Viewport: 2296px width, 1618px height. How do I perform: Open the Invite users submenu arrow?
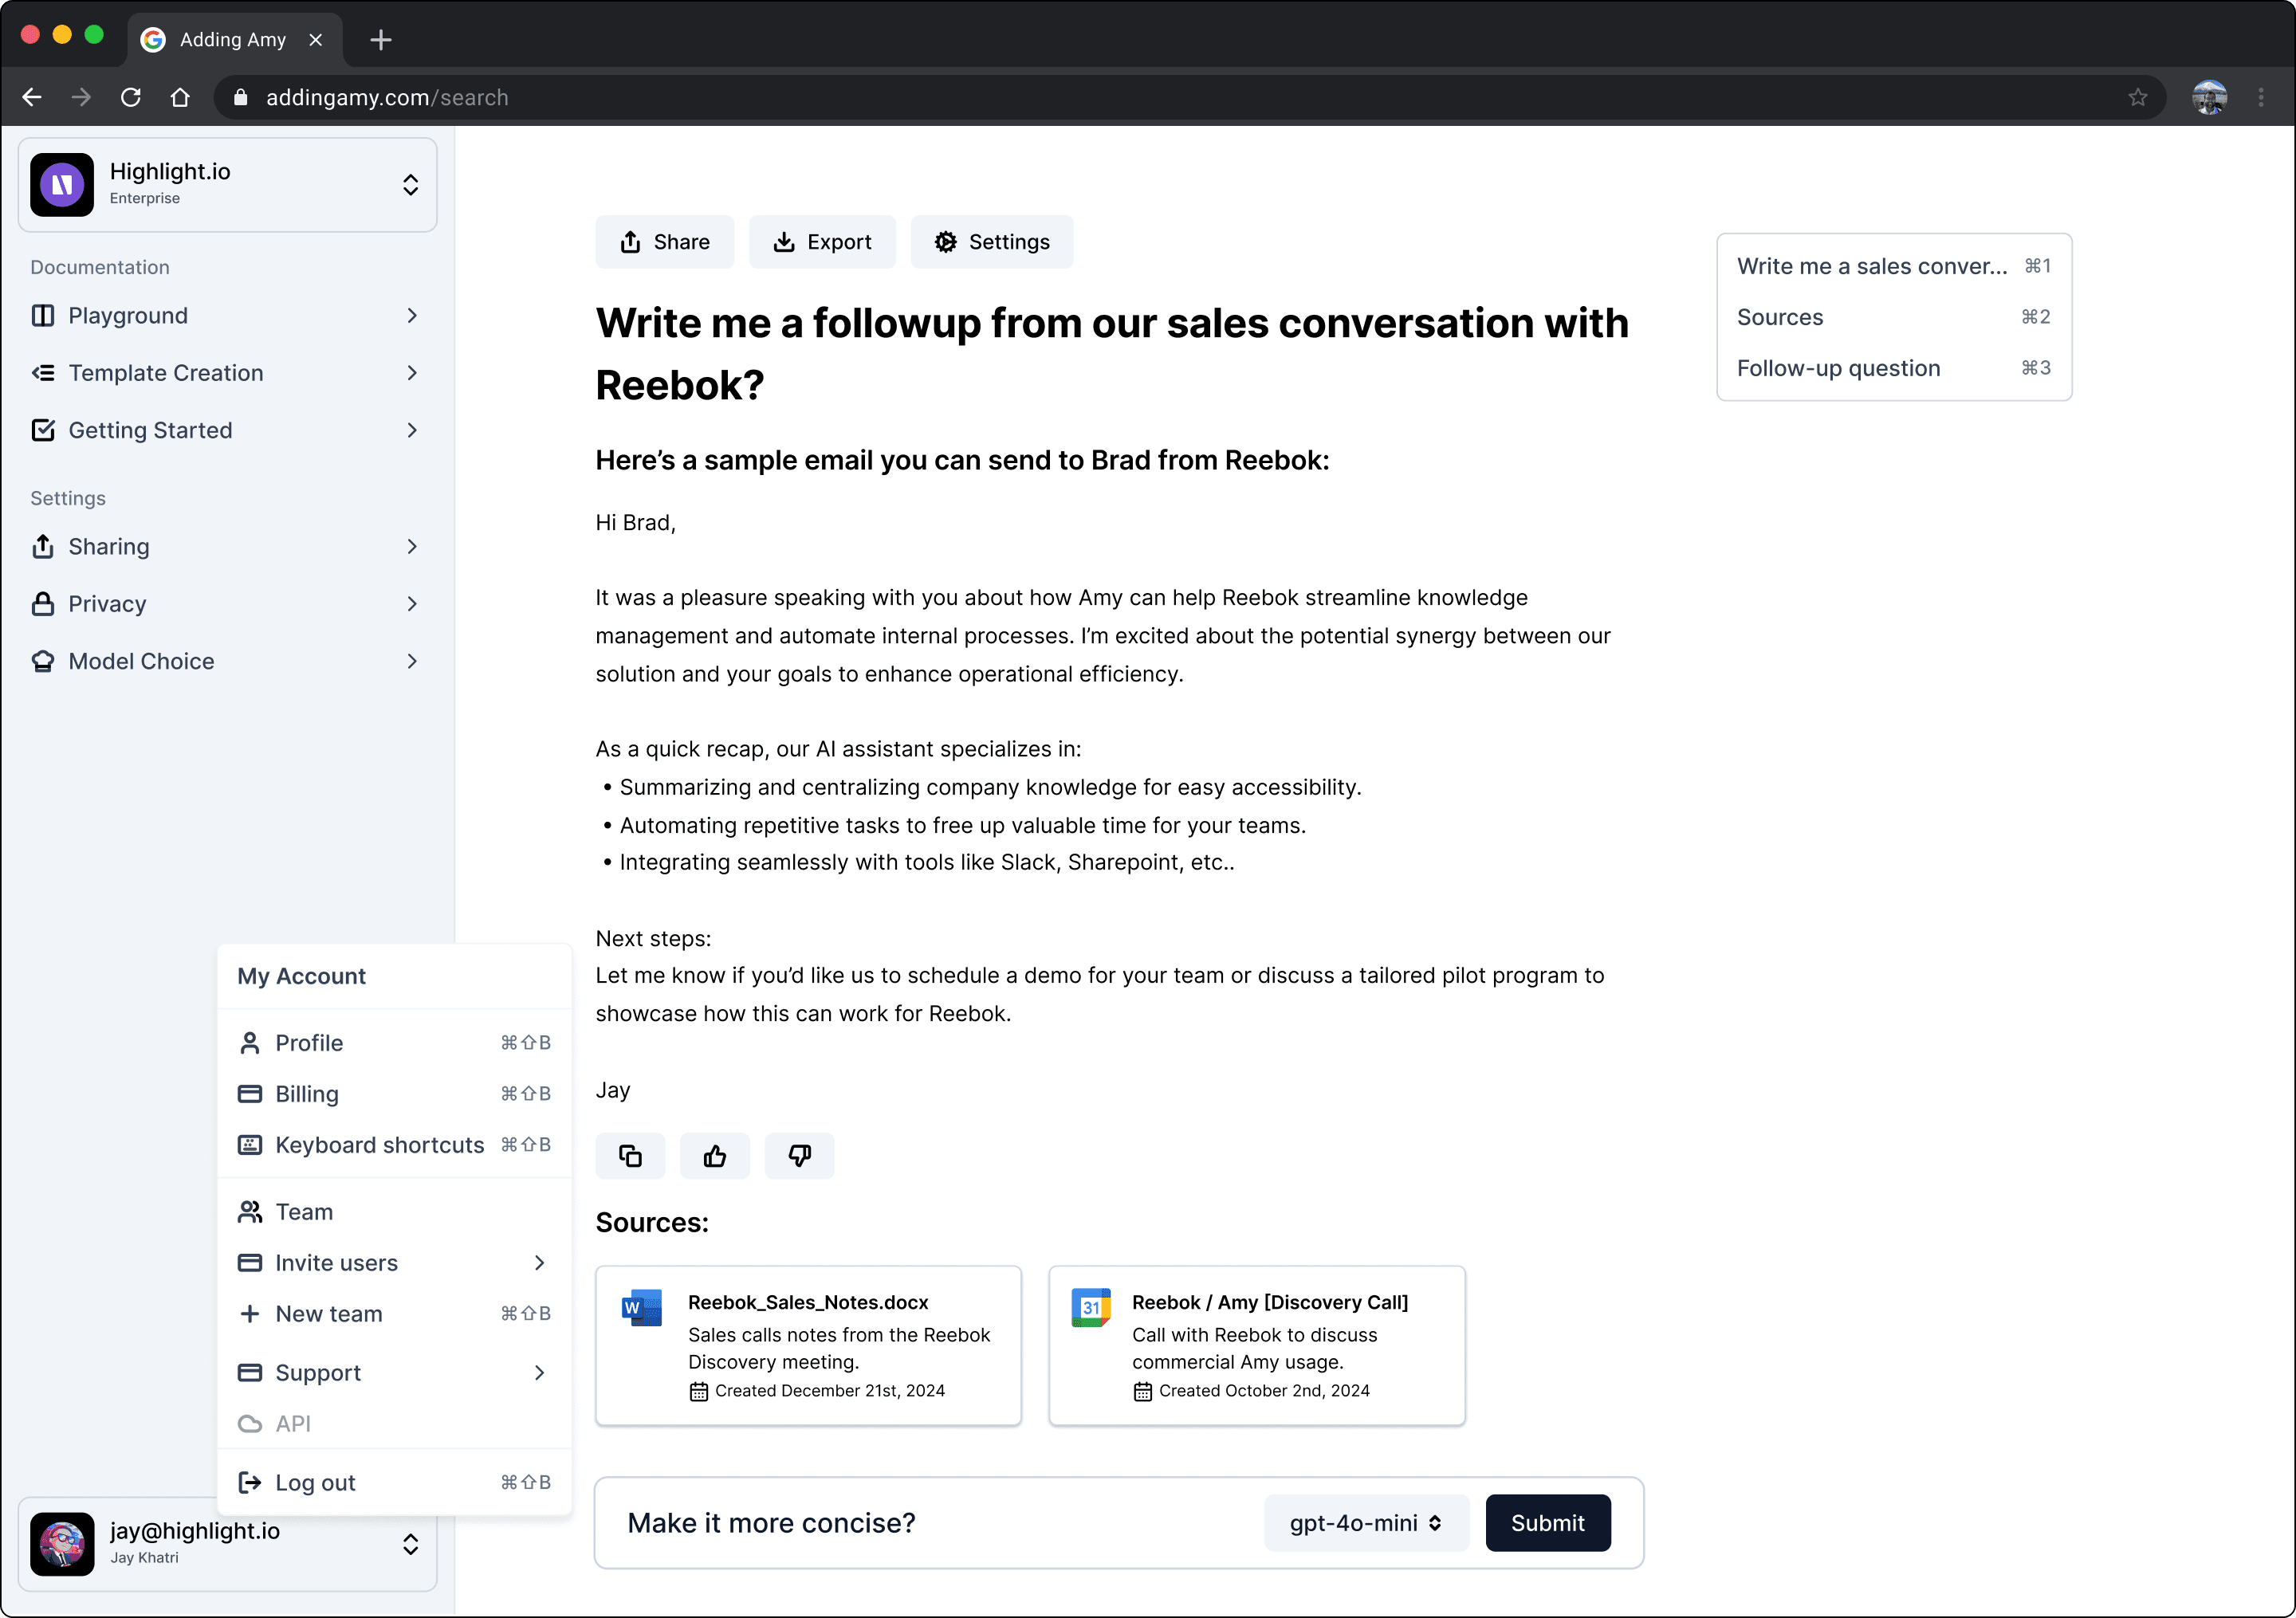click(x=539, y=1263)
